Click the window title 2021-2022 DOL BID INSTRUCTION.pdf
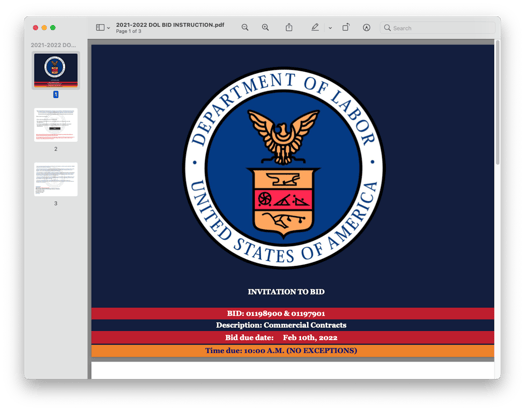Image resolution: width=525 pixels, height=411 pixels. [170, 25]
